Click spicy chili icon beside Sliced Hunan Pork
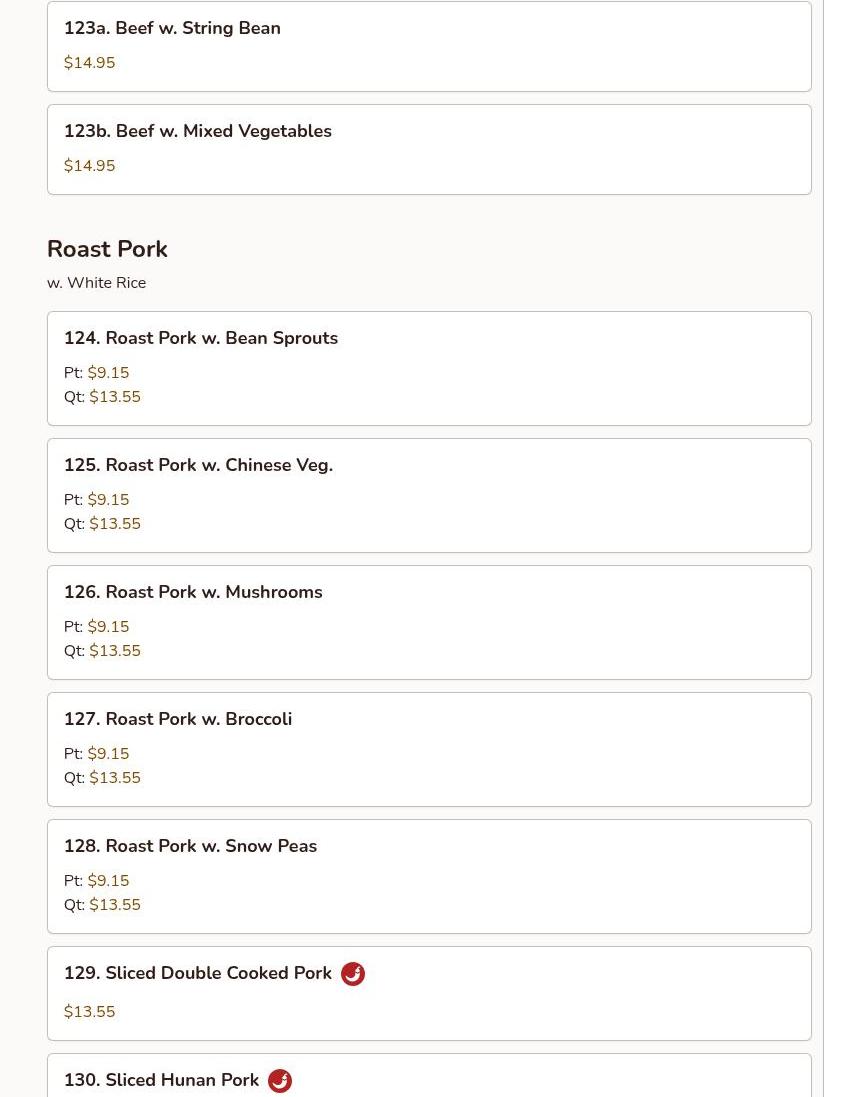The width and height of the screenshot is (844, 1097). 280,1081
